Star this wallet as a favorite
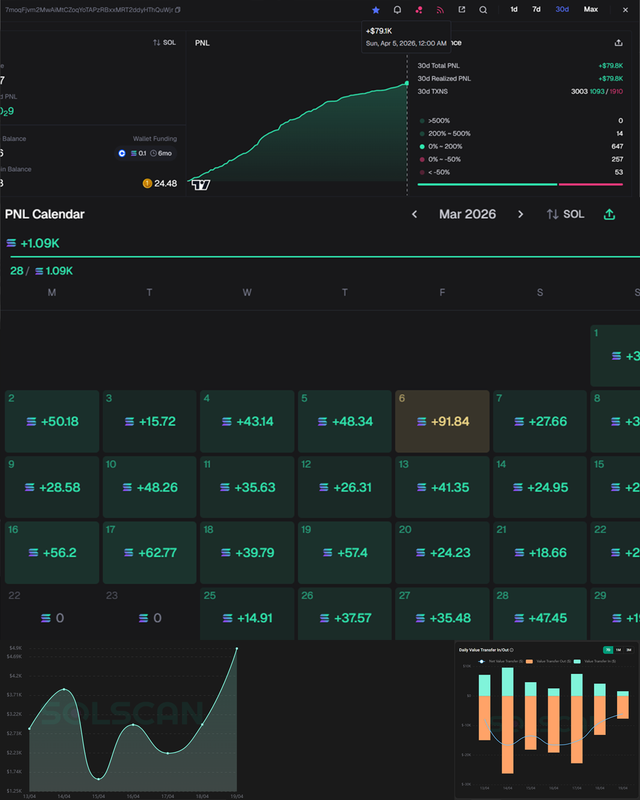The image size is (640, 800). click(376, 10)
